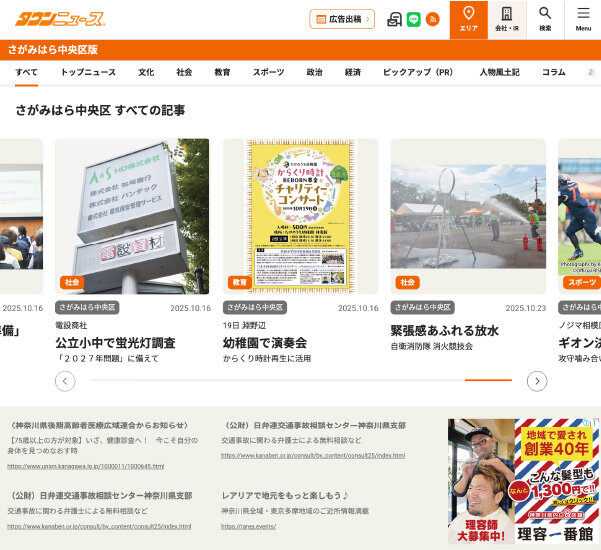Switch to the スポーツ tab
This screenshot has width=601, height=550.
268,72
